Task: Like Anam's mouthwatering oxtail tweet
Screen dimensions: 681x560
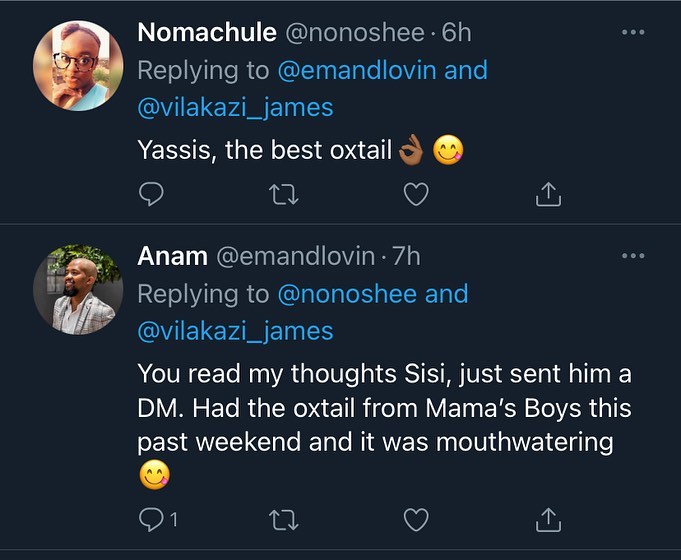Action: [x=416, y=519]
